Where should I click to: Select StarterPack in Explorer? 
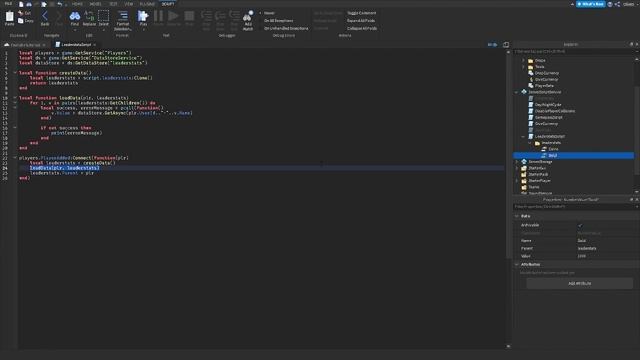pos(538,174)
